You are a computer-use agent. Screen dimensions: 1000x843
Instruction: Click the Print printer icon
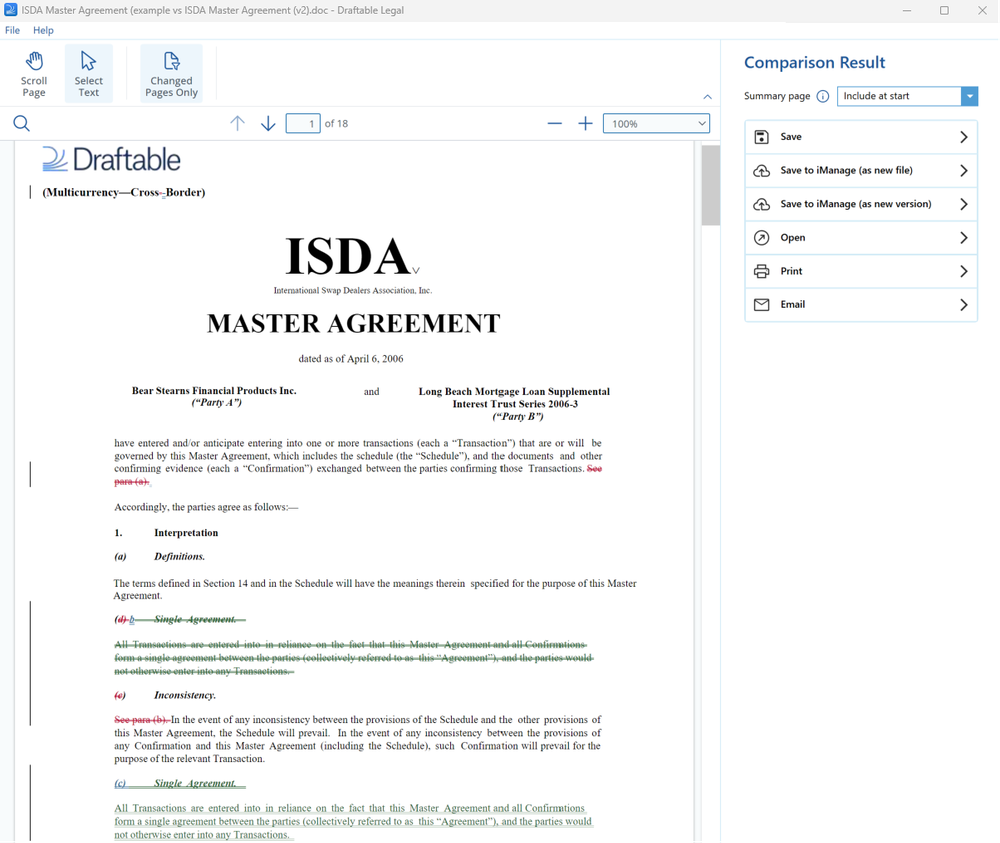point(761,271)
